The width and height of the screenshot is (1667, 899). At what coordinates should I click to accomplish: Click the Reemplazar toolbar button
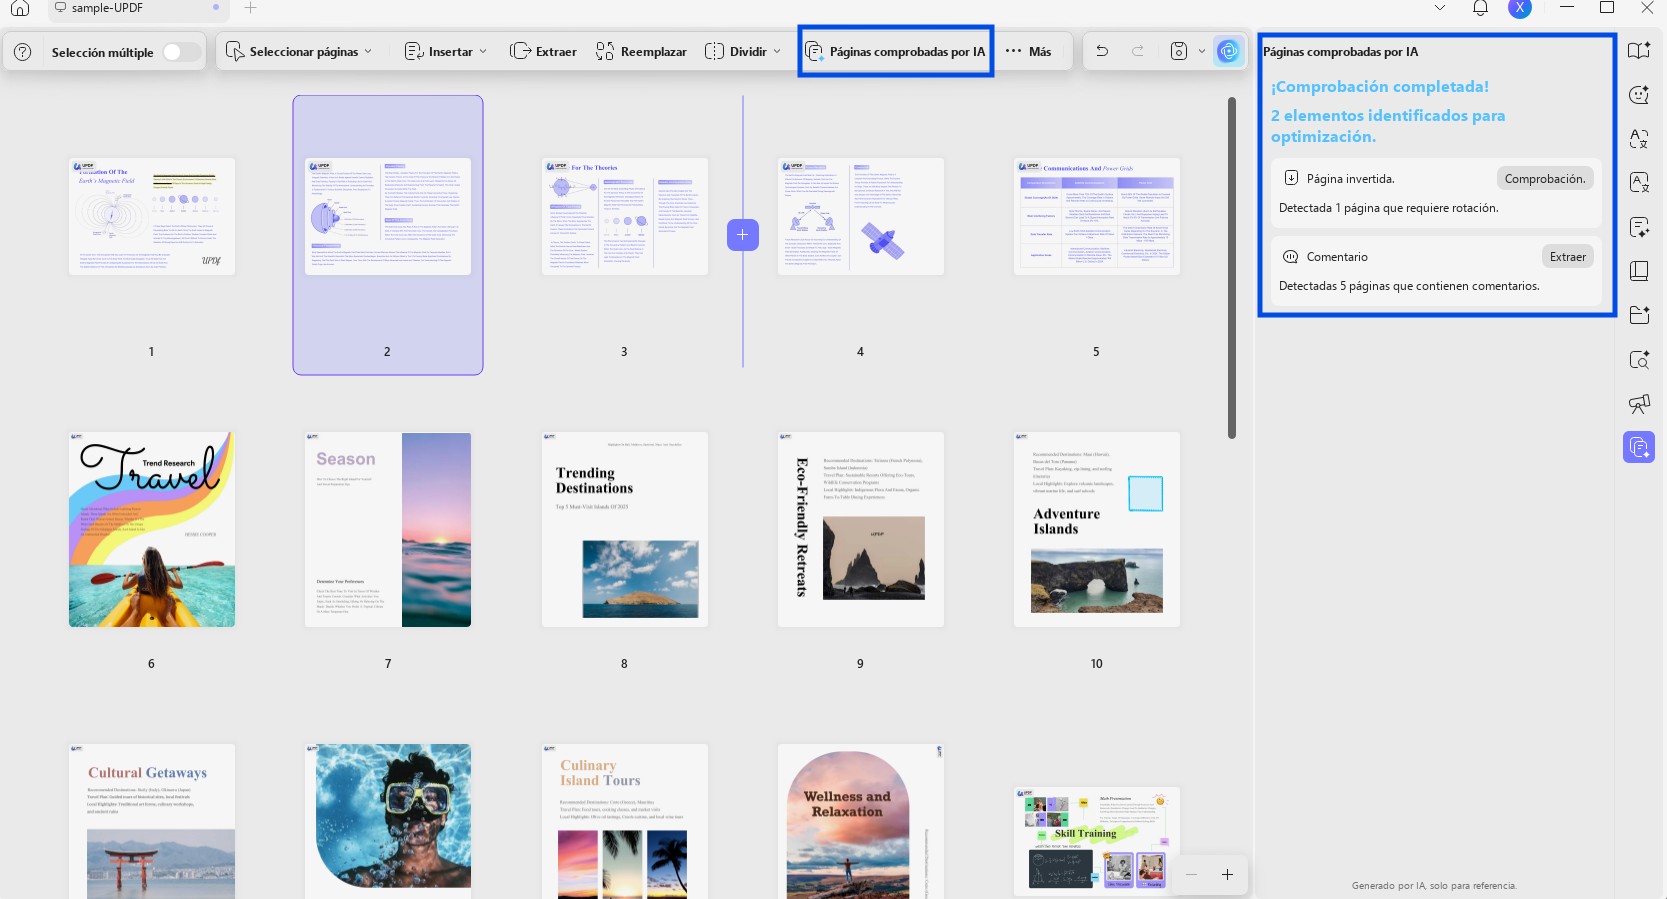pos(641,51)
